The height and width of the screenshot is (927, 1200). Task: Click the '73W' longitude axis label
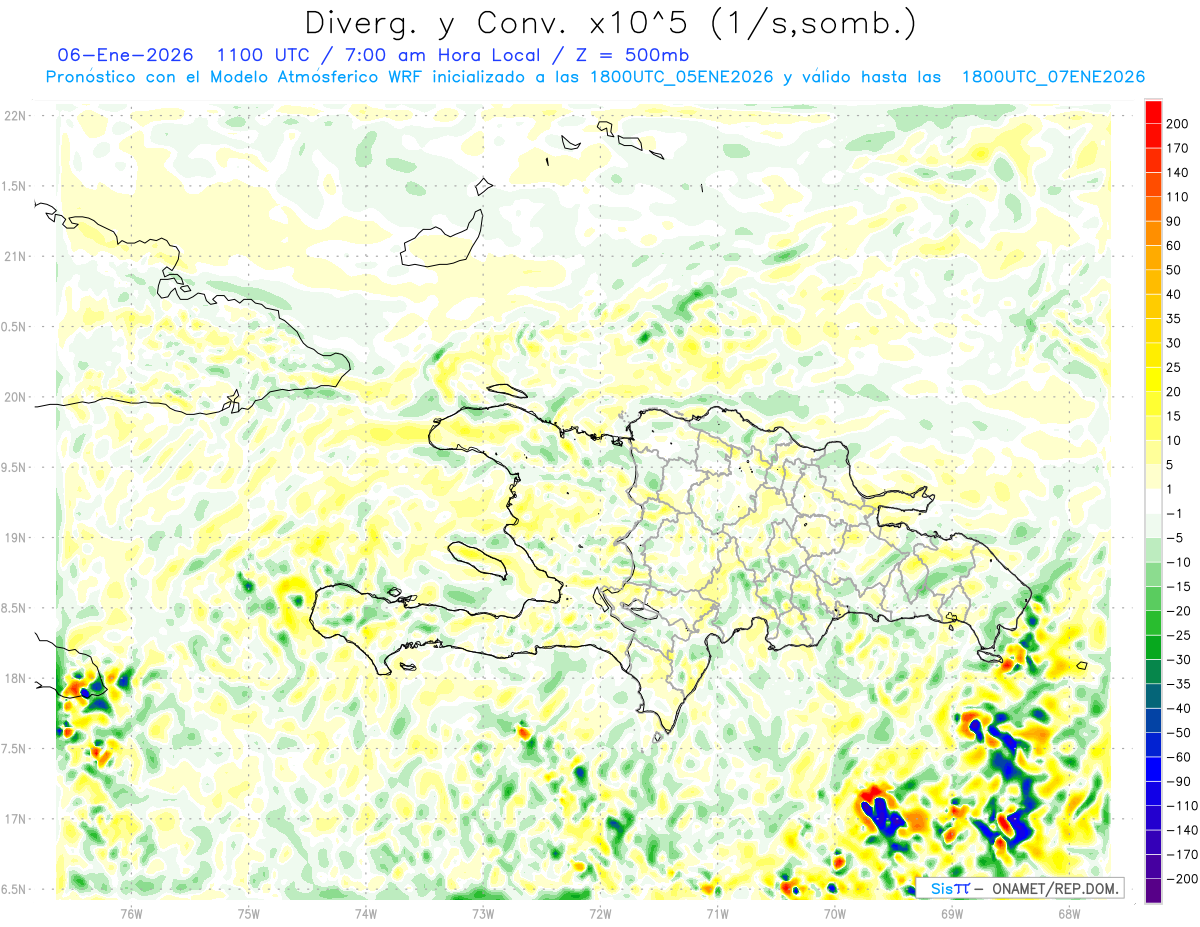point(483,913)
